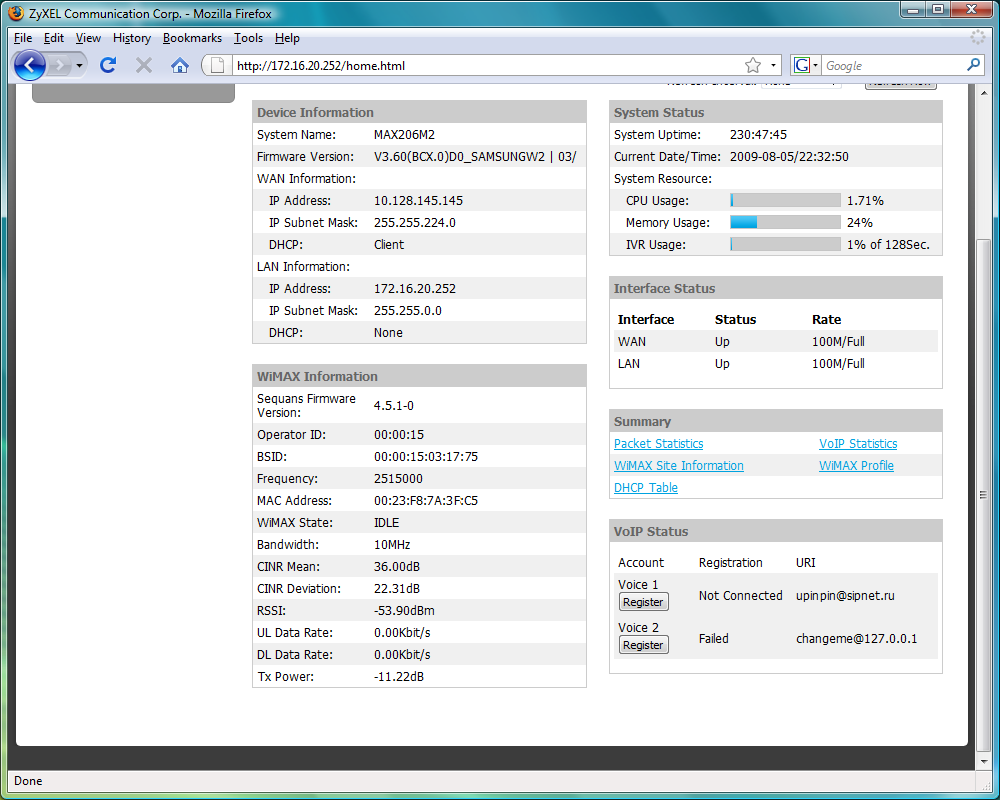1000x800 pixels.
Task: Open the WiMAX Profile link
Action: [856, 466]
